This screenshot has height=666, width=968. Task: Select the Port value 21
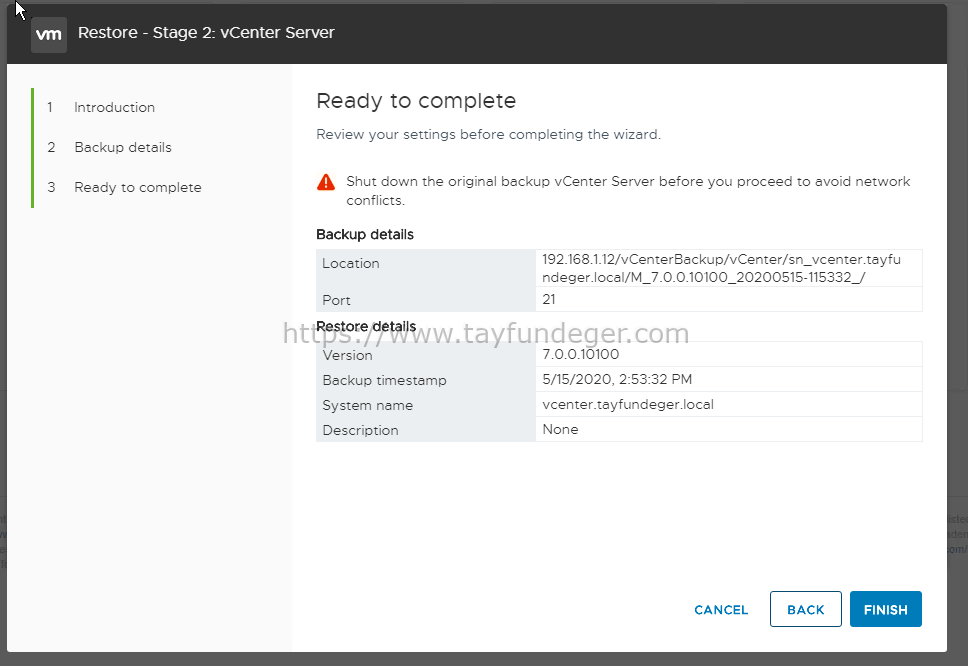click(549, 299)
